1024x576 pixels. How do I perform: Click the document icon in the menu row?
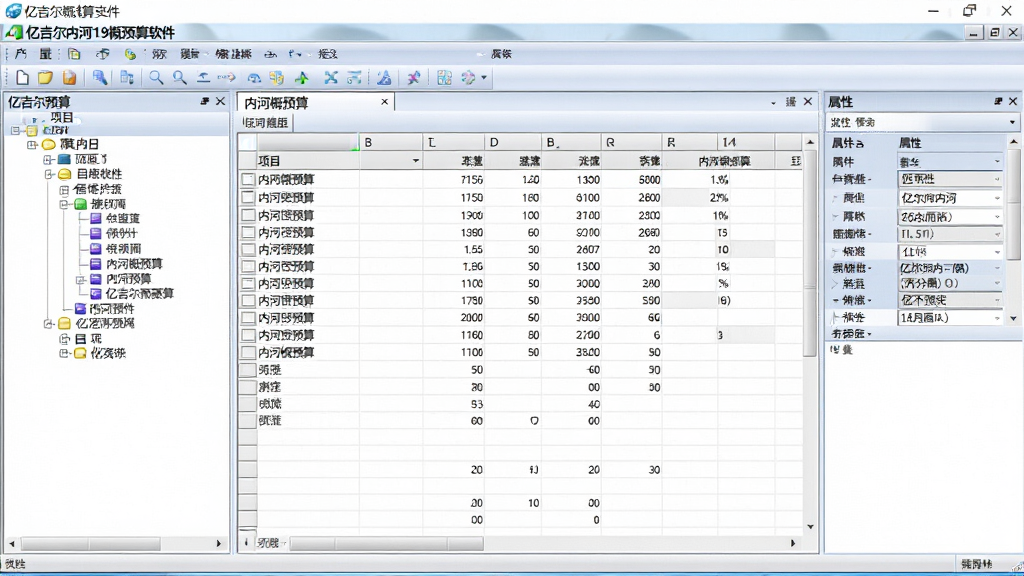point(74,54)
